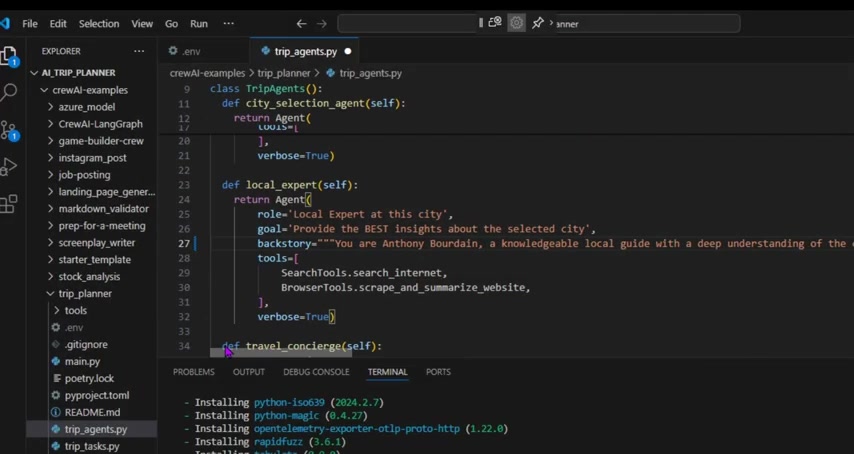The height and width of the screenshot is (454, 854).
Task: Click the trip_planner breadcrumb
Action: coord(283,73)
